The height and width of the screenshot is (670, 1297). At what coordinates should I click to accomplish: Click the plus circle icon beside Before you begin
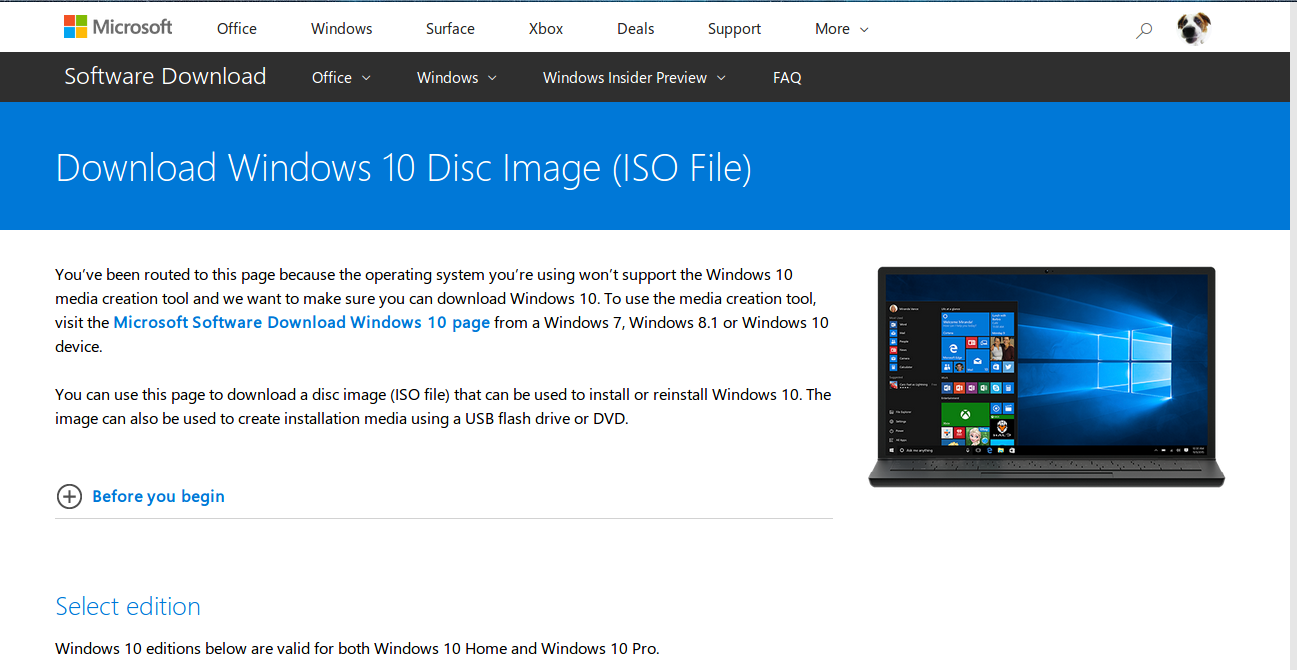coord(69,496)
